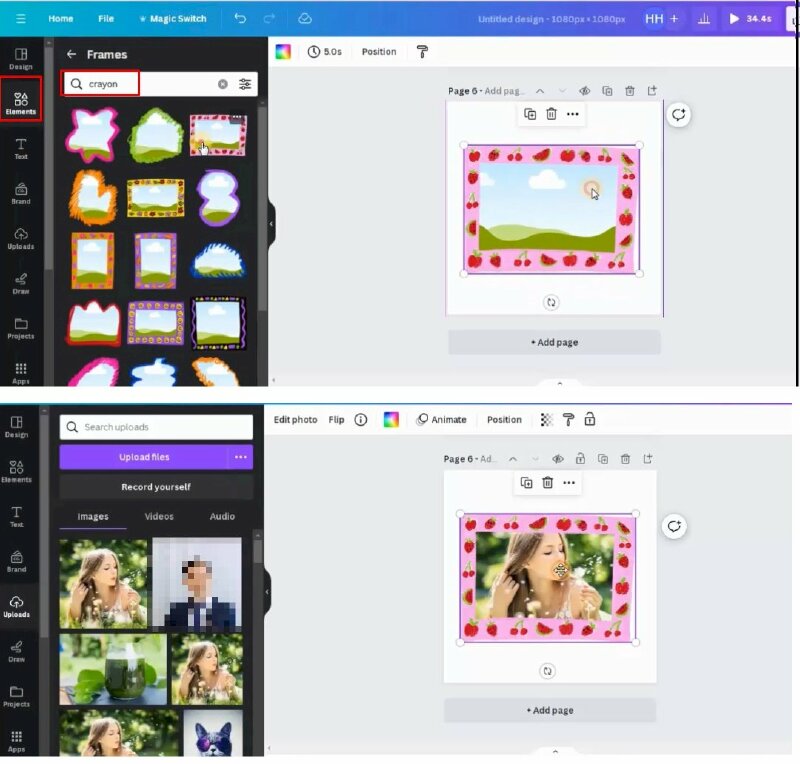Toggle the hide page eye icon in the top canvas
The image size is (800, 764).
click(x=585, y=91)
